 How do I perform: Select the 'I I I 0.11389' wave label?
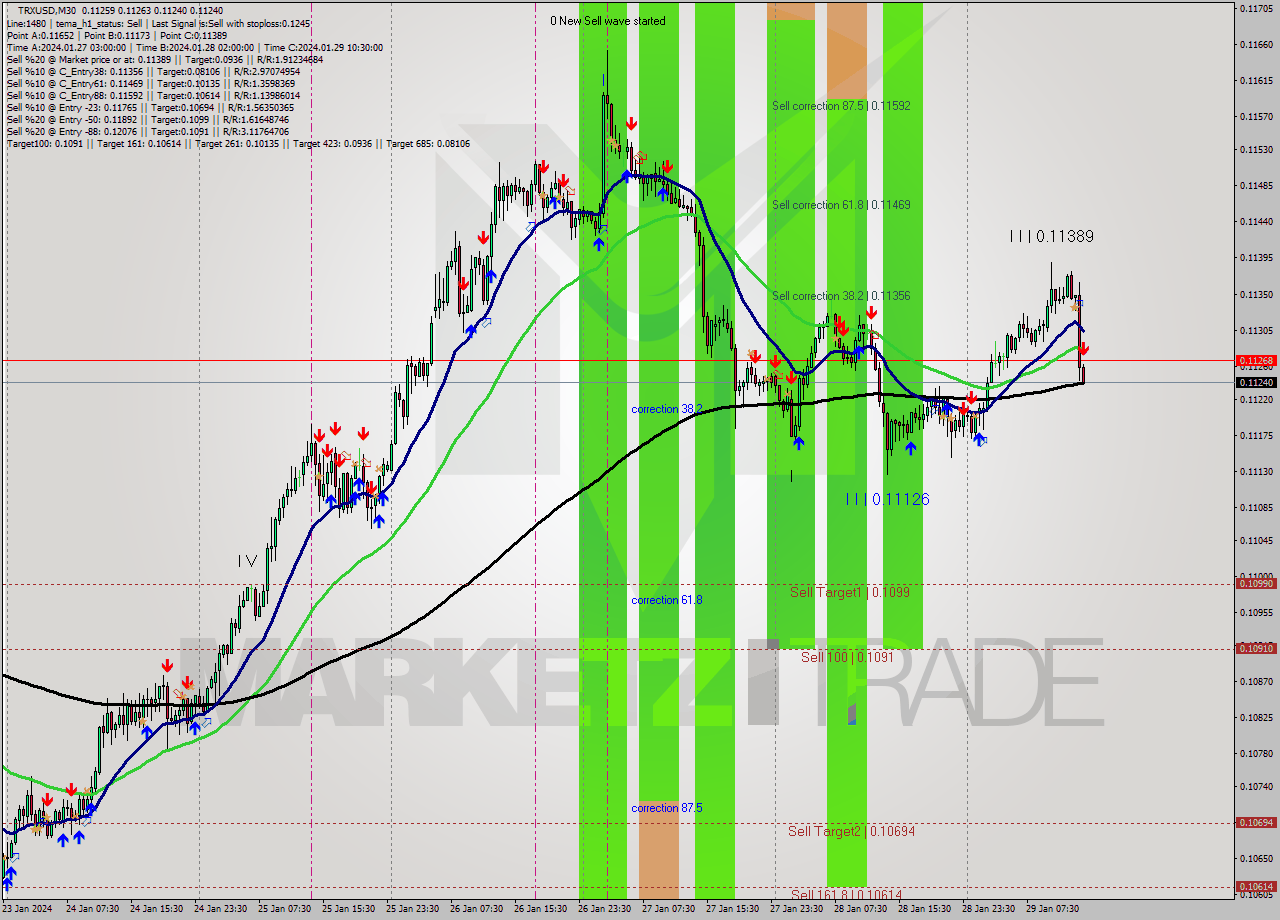tap(1051, 237)
